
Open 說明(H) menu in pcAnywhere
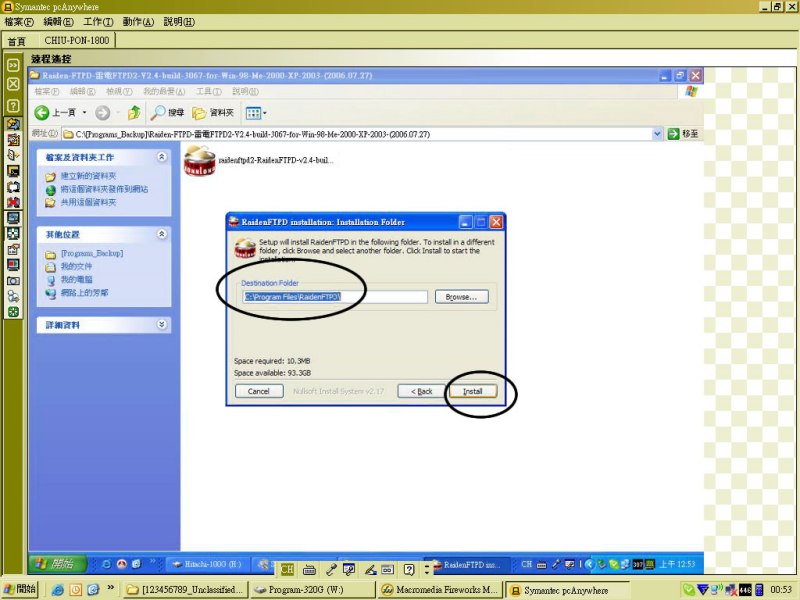point(179,22)
